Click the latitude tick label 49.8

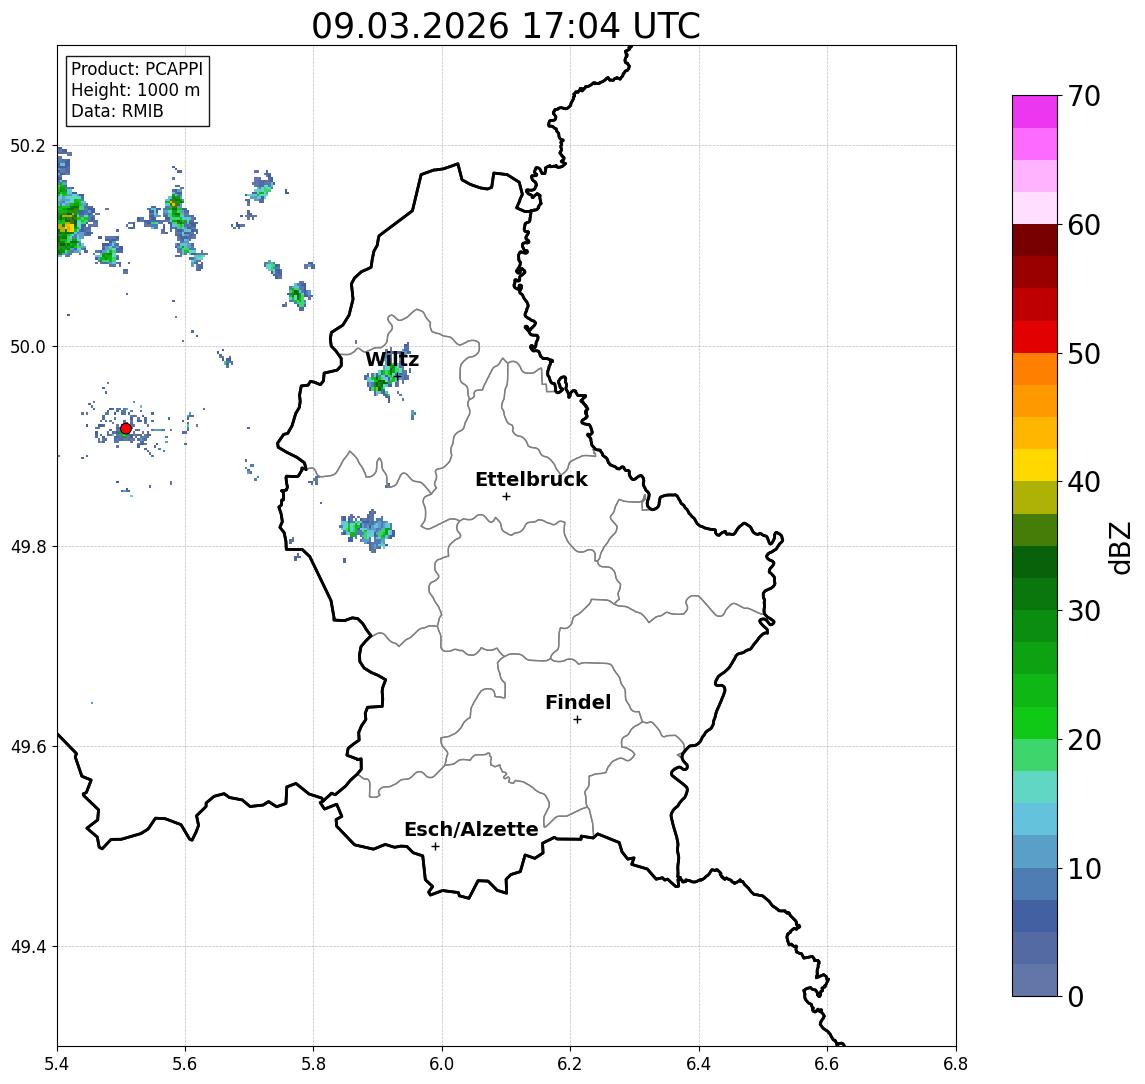pos(27,546)
